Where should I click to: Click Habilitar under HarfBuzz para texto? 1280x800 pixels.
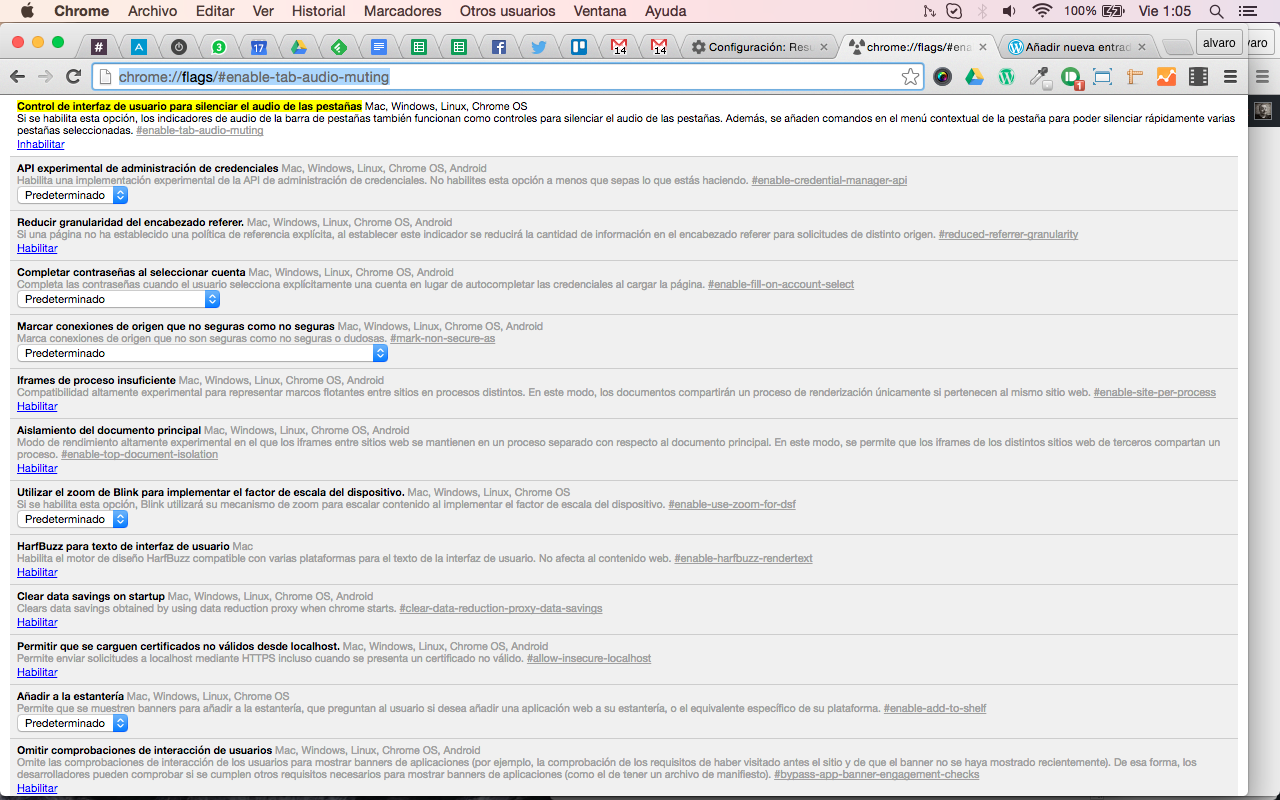click(37, 572)
